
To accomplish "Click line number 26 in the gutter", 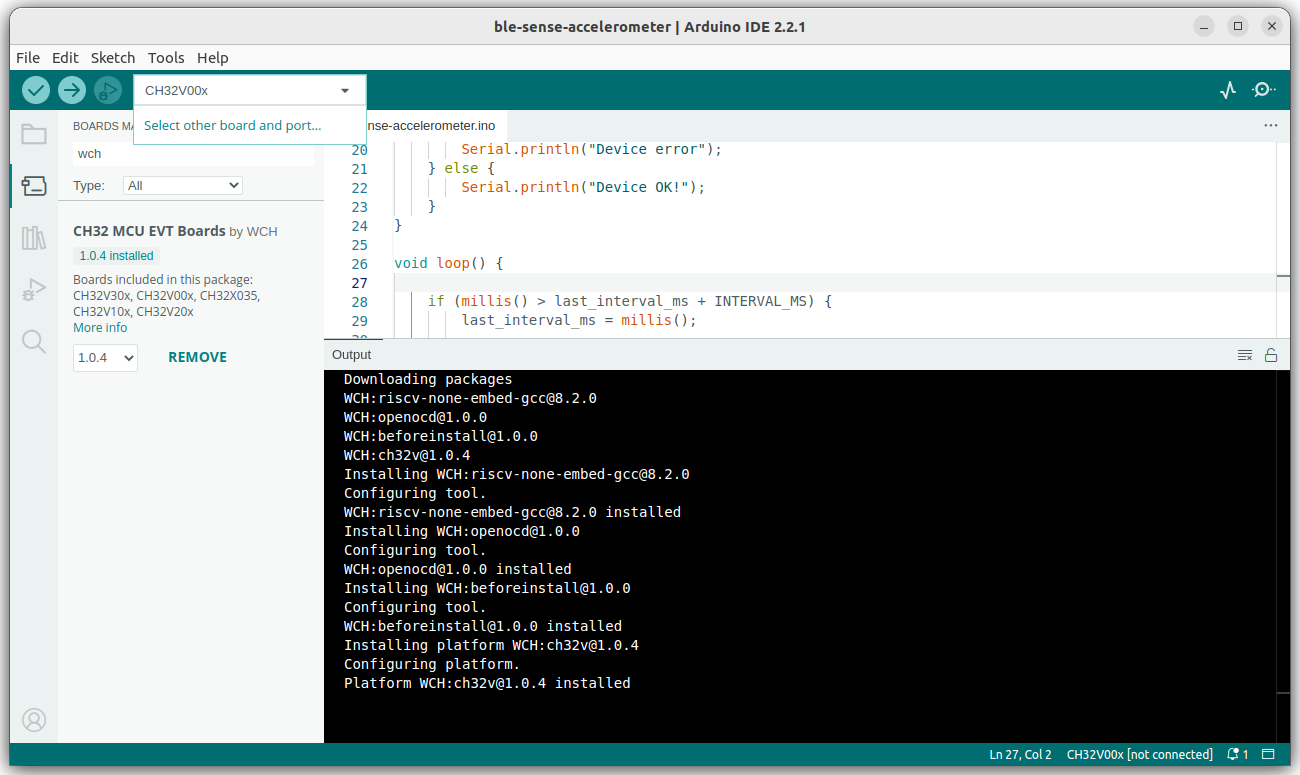I will tap(359, 264).
